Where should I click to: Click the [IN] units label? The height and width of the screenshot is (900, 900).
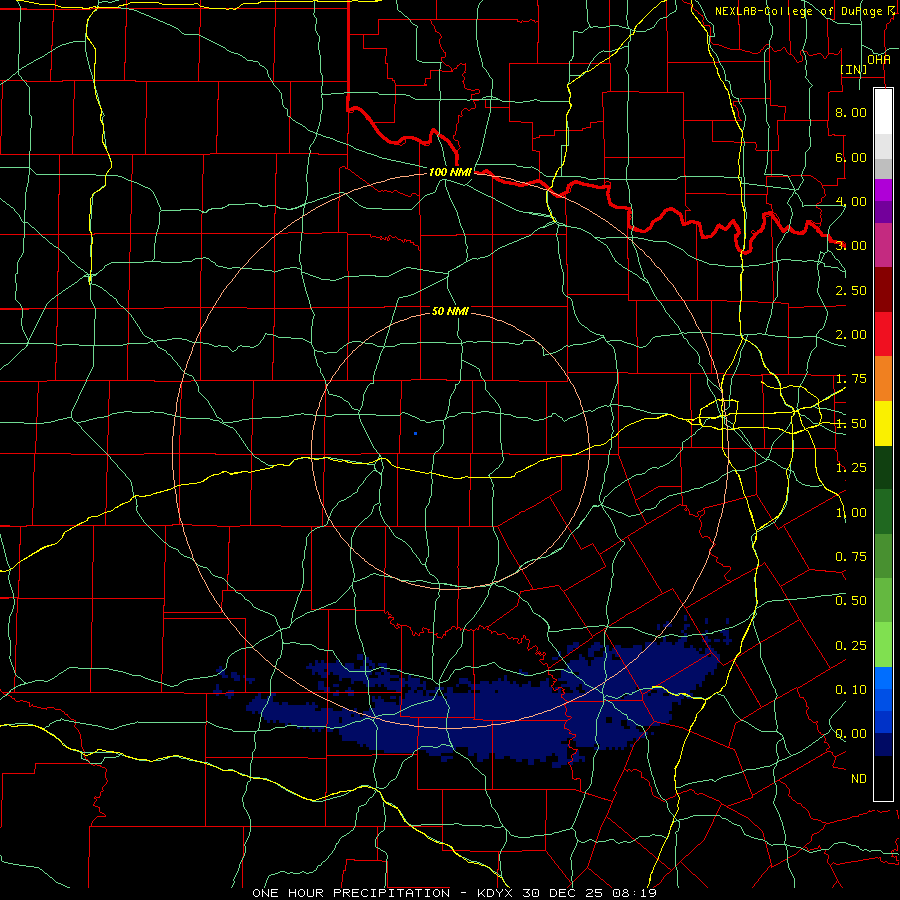click(x=854, y=69)
